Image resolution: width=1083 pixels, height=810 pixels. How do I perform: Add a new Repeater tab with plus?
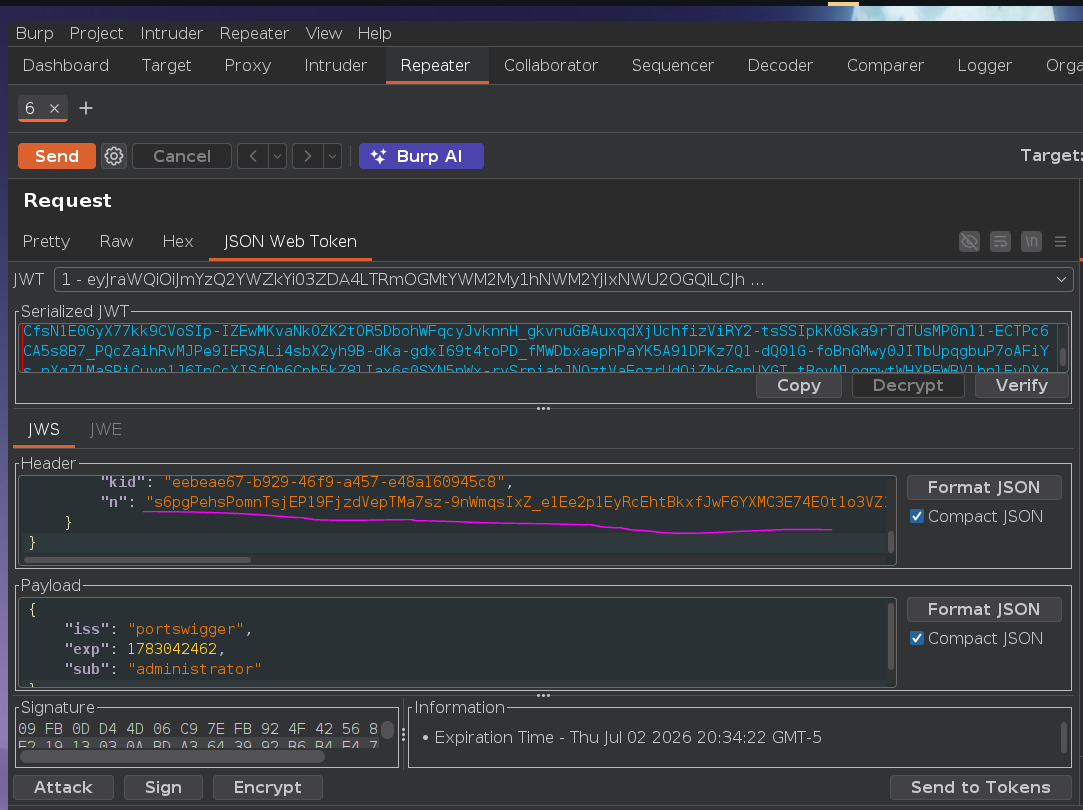pyautogui.click(x=86, y=108)
